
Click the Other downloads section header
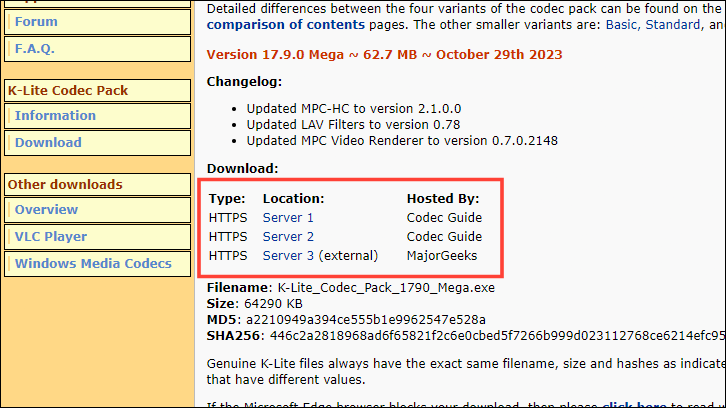98,184
